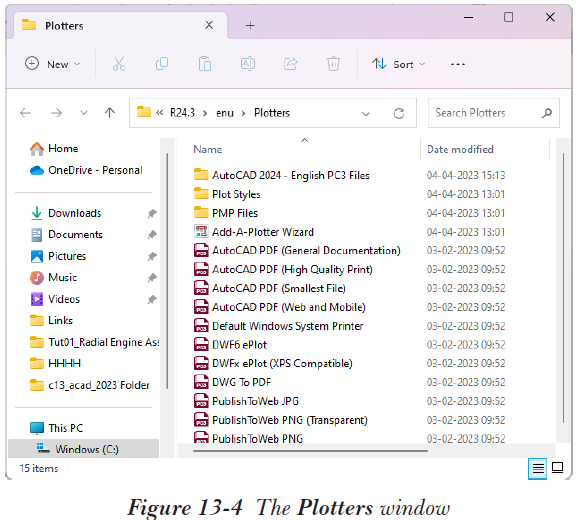Select AutoCAD PDF (General Documentation) file
The width and height of the screenshot is (578, 520).
click(297, 251)
